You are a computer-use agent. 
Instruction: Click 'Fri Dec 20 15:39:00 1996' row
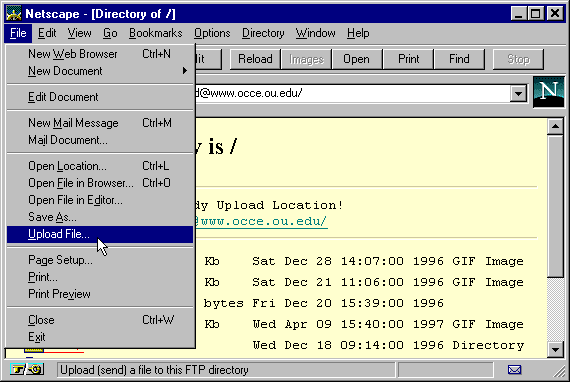pyautogui.click(x=324, y=303)
